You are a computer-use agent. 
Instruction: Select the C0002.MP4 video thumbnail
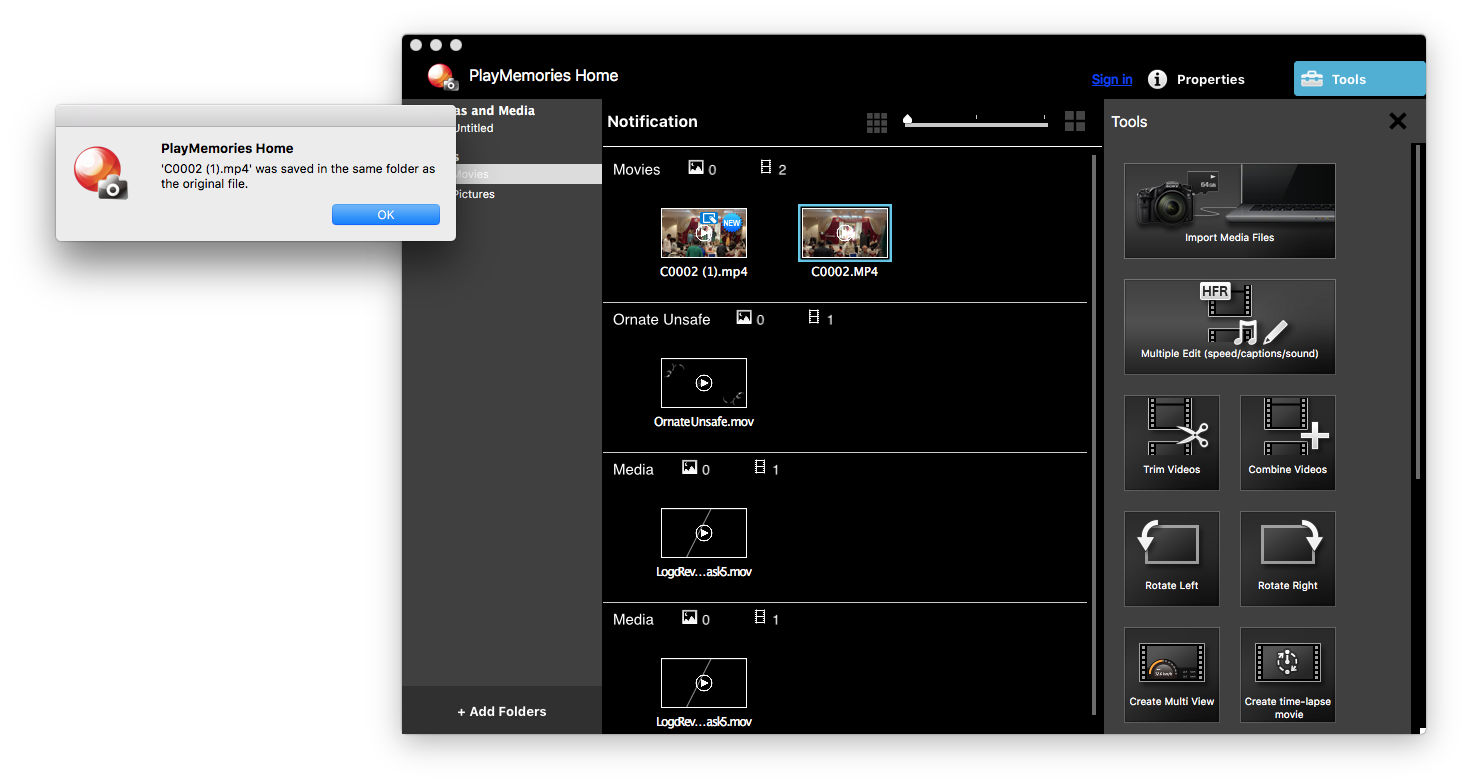click(x=845, y=233)
